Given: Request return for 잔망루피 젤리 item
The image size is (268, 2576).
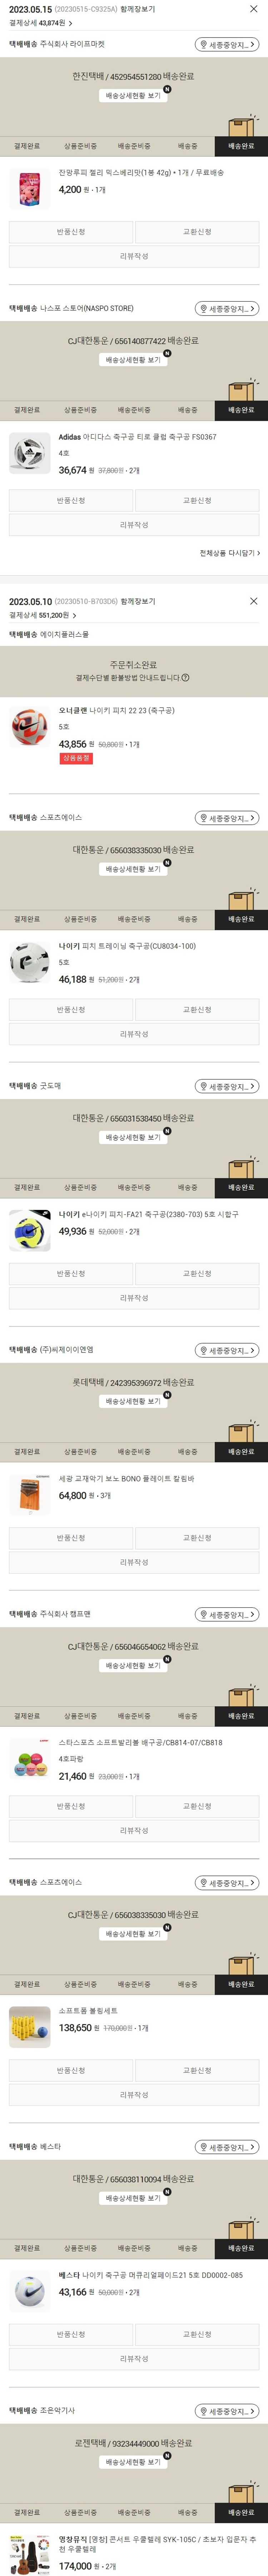Looking at the screenshot, I should [x=71, y=232].
